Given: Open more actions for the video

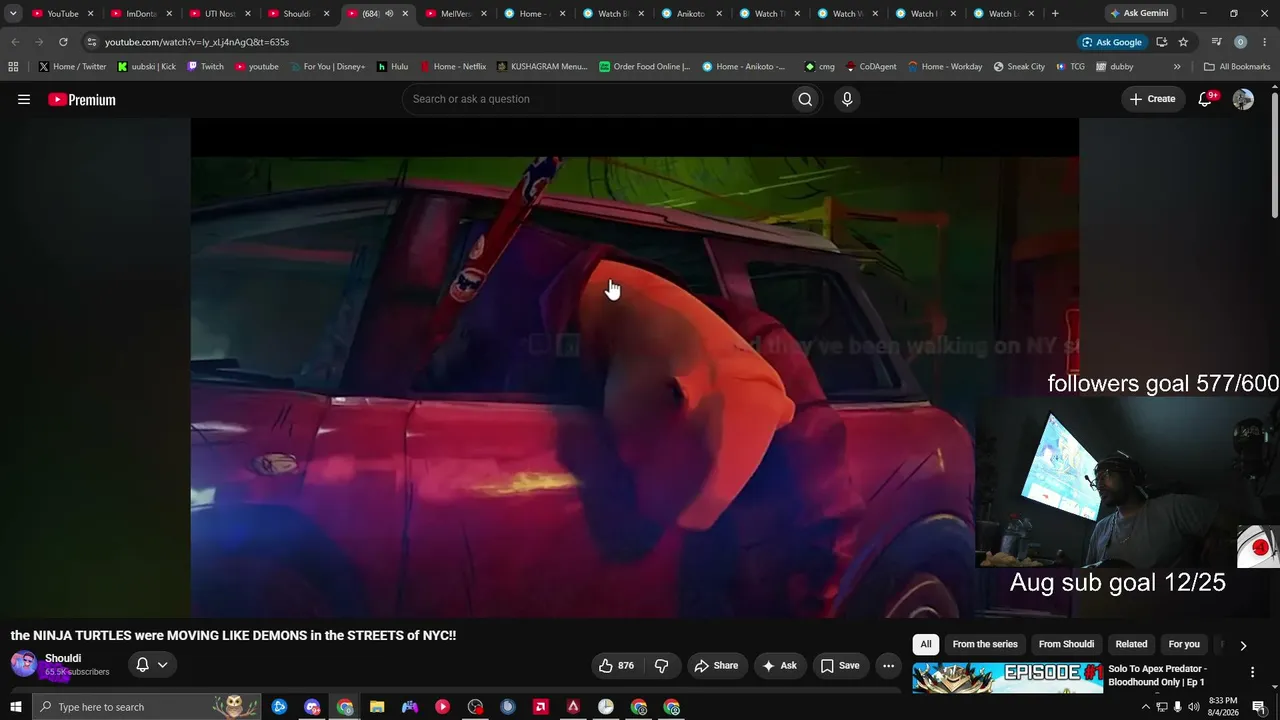Looking at the screenshot, I should pos(888,666).
